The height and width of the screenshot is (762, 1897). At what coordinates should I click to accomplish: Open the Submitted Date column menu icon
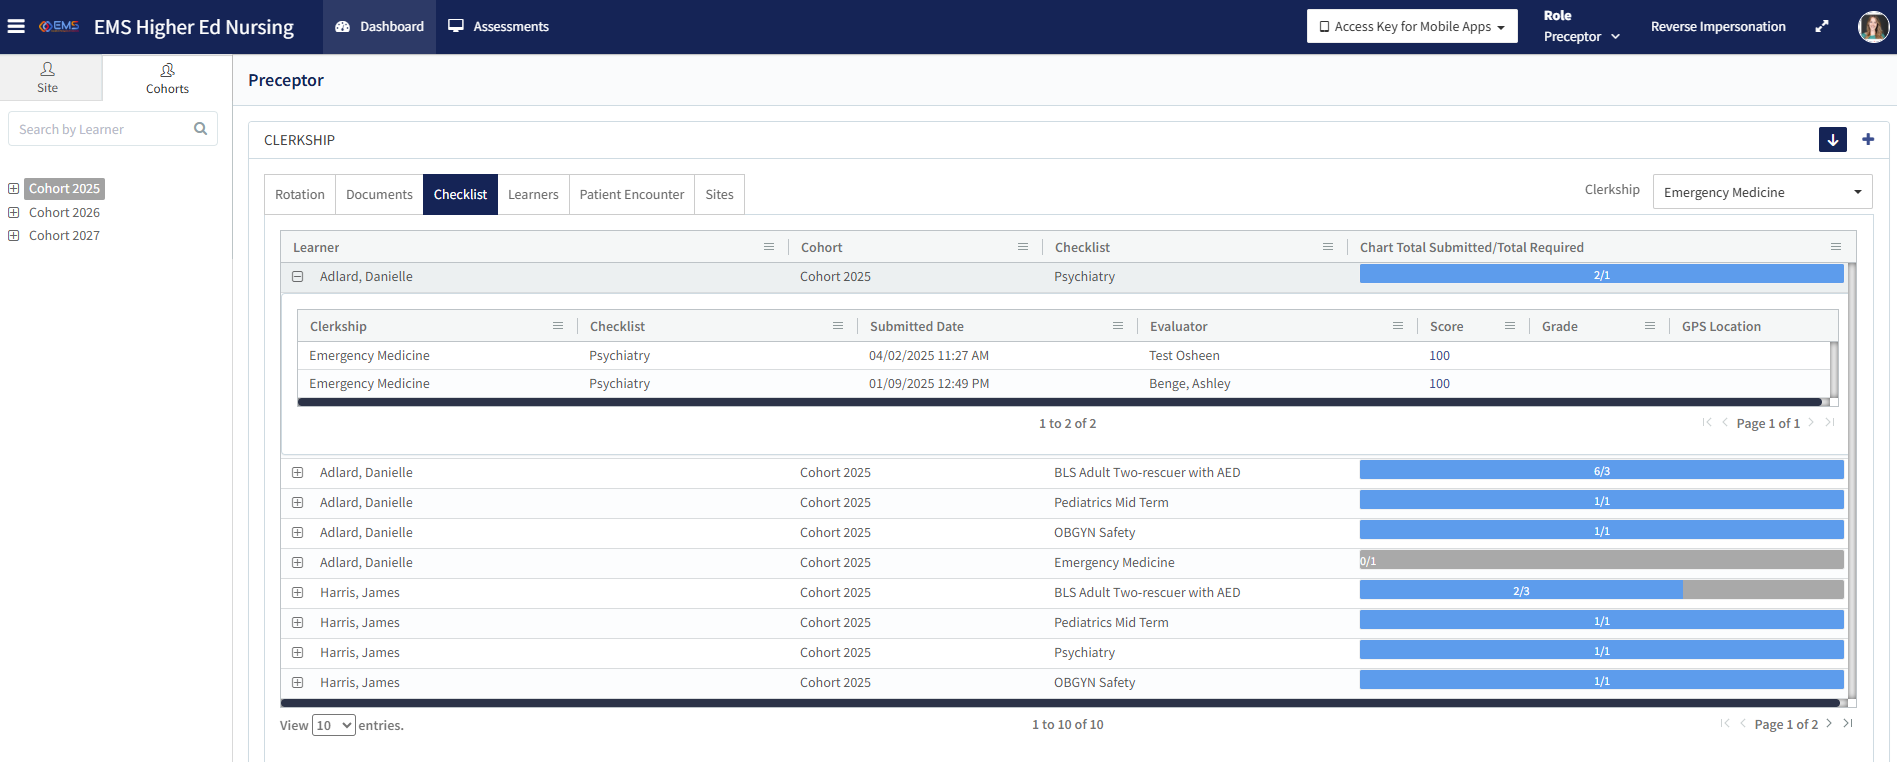tap(1117, 326)
